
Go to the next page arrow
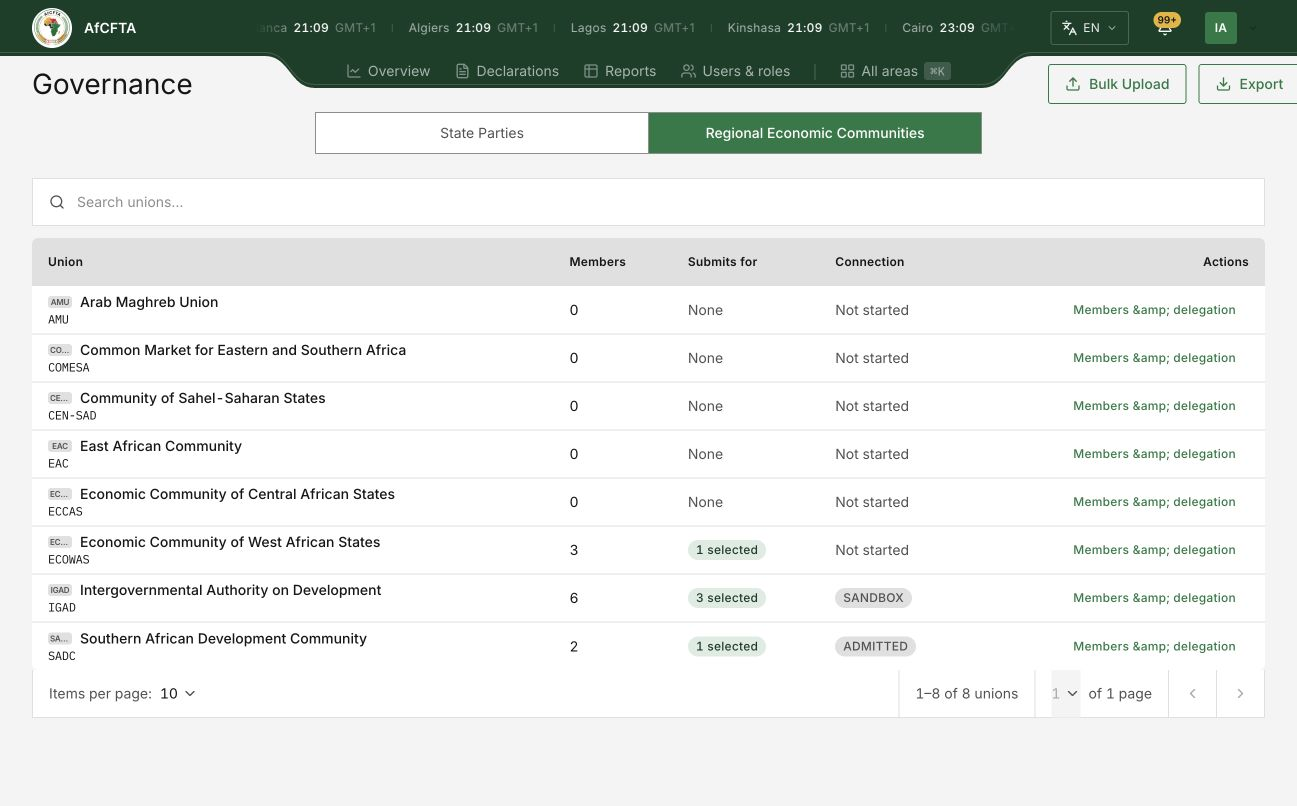(1240, 693)
